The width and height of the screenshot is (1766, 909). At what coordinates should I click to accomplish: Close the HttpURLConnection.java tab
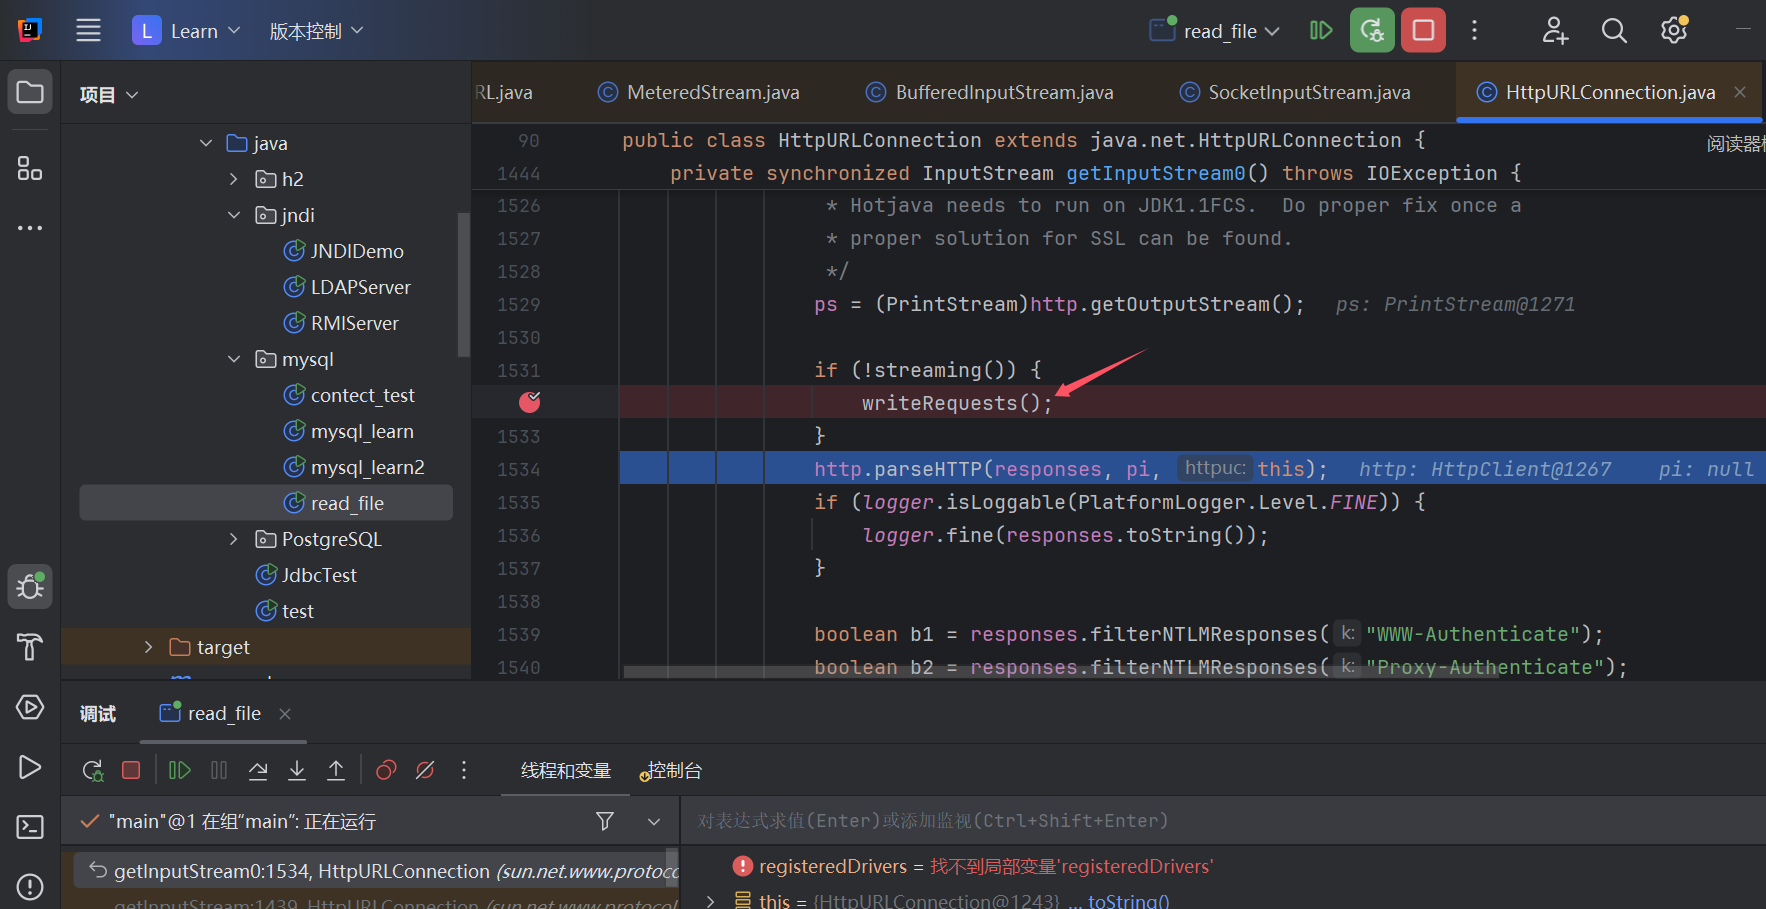pyautogui.click(x=1740, y=92)
